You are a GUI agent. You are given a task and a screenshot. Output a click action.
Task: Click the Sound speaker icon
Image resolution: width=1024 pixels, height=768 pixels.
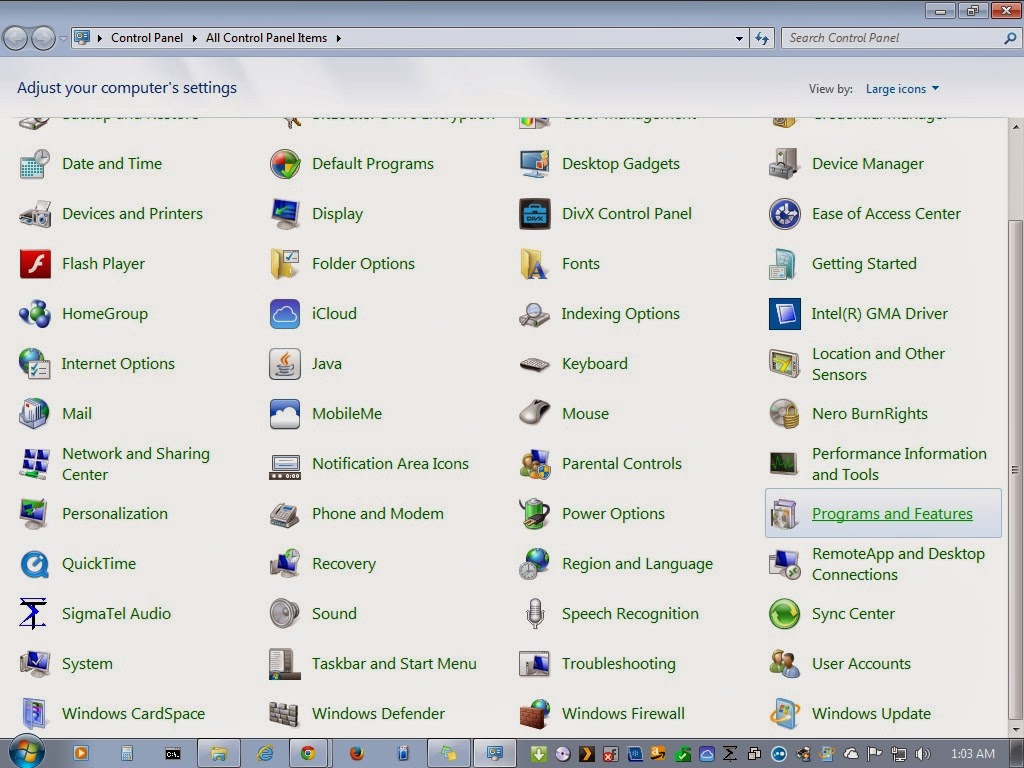tap(285, 614)
